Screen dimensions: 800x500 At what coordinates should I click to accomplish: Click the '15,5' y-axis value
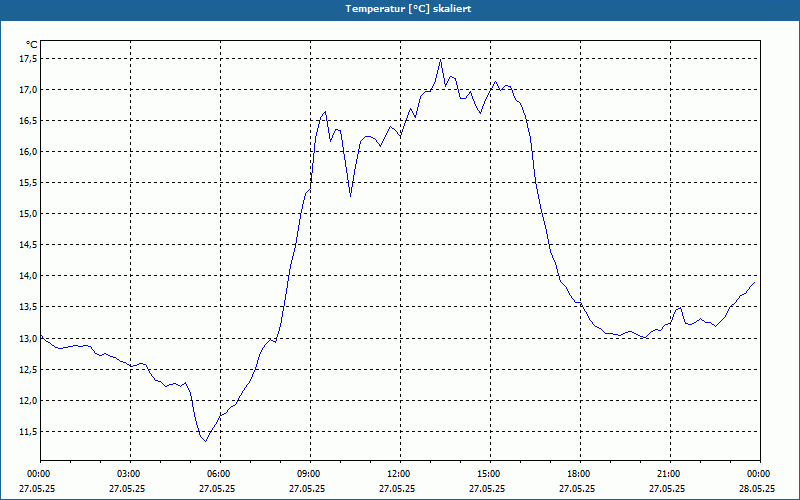click(x=28, y=183)
